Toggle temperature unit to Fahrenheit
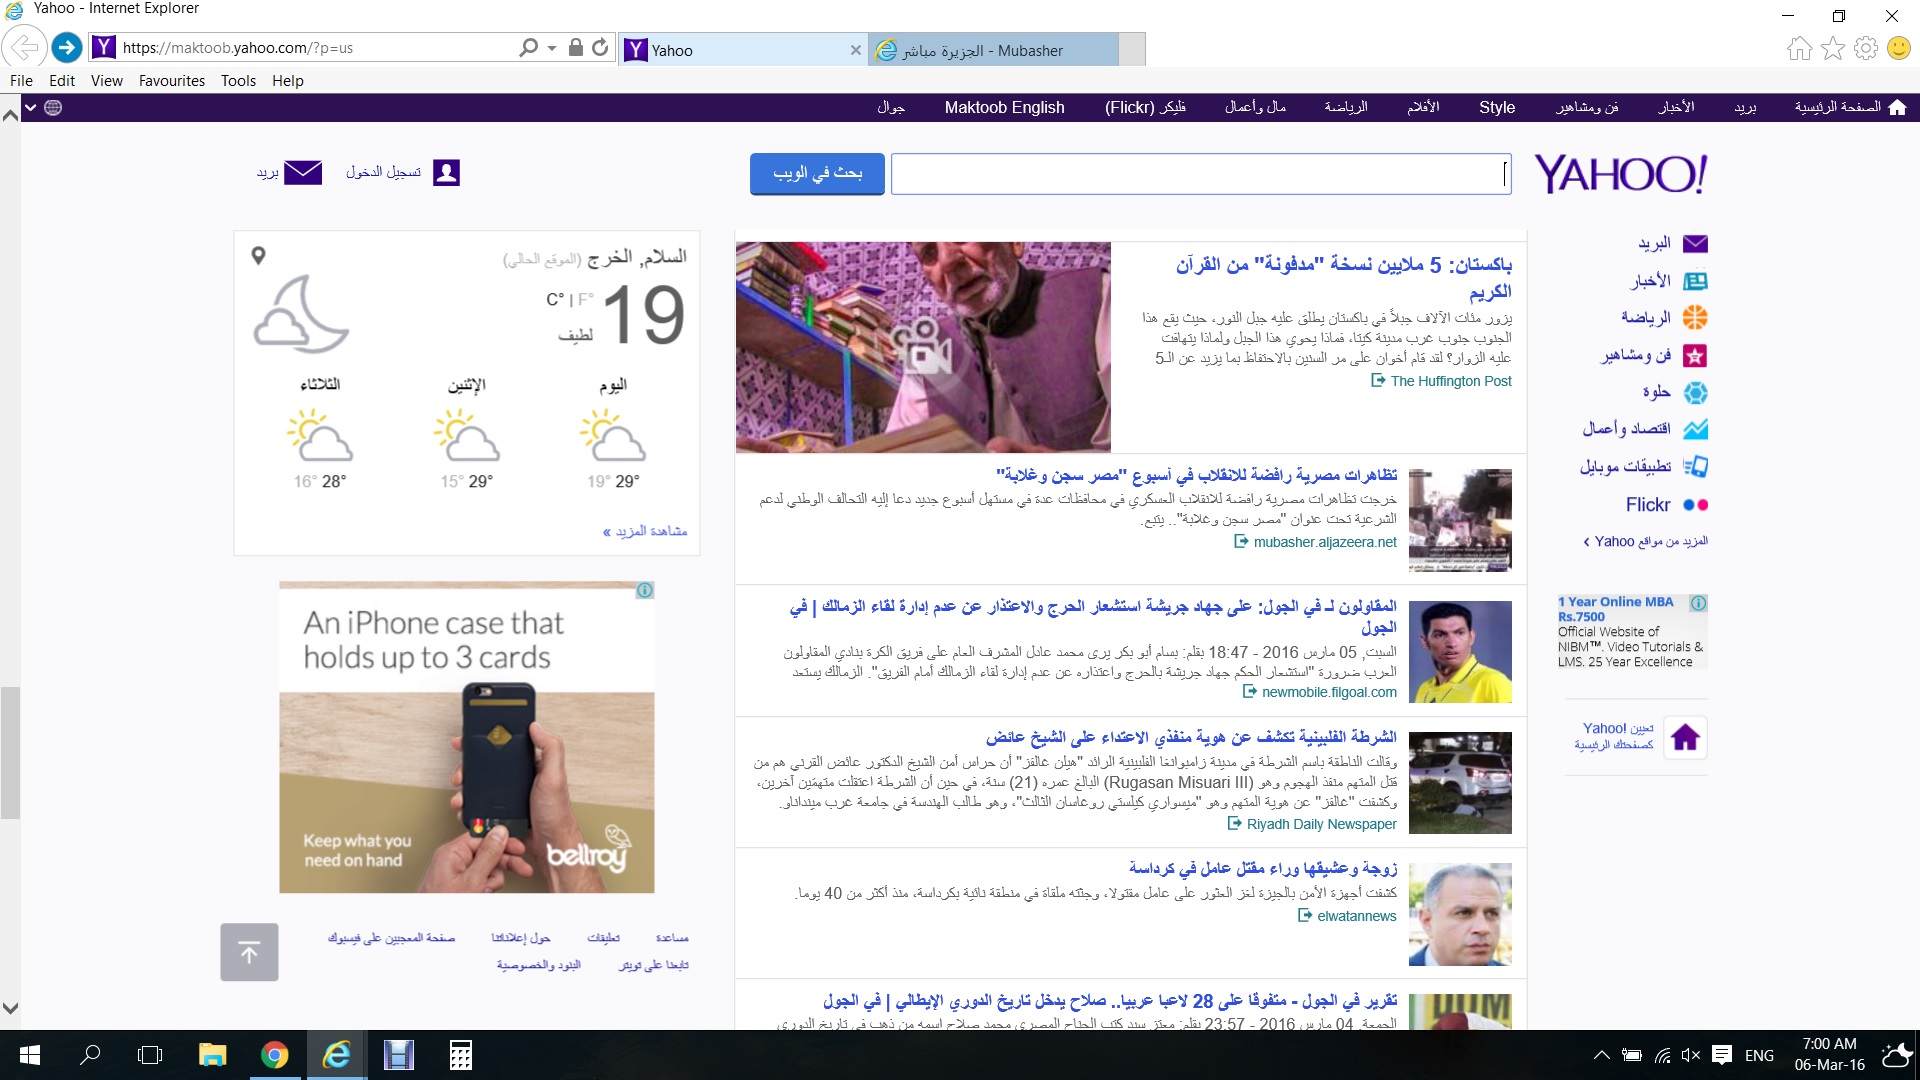Image resolution: width=1920 pixels, height=1080 pixels. [x=585, y=299]
